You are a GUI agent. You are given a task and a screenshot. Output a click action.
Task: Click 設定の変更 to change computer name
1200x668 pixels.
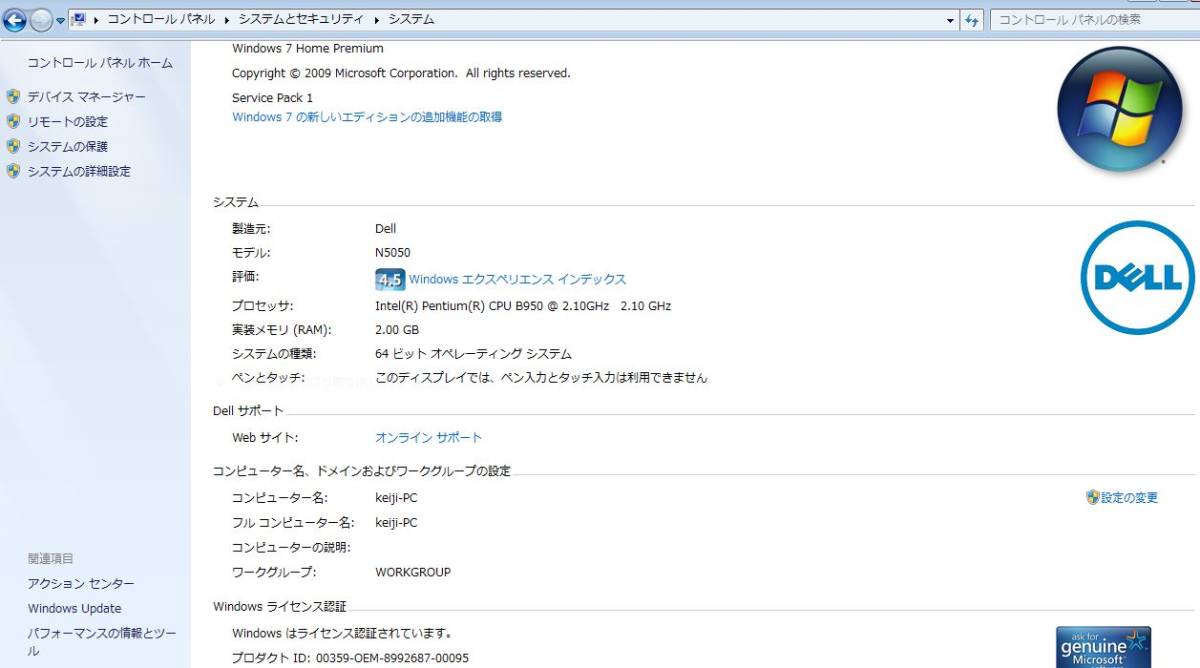[1129, 498]
